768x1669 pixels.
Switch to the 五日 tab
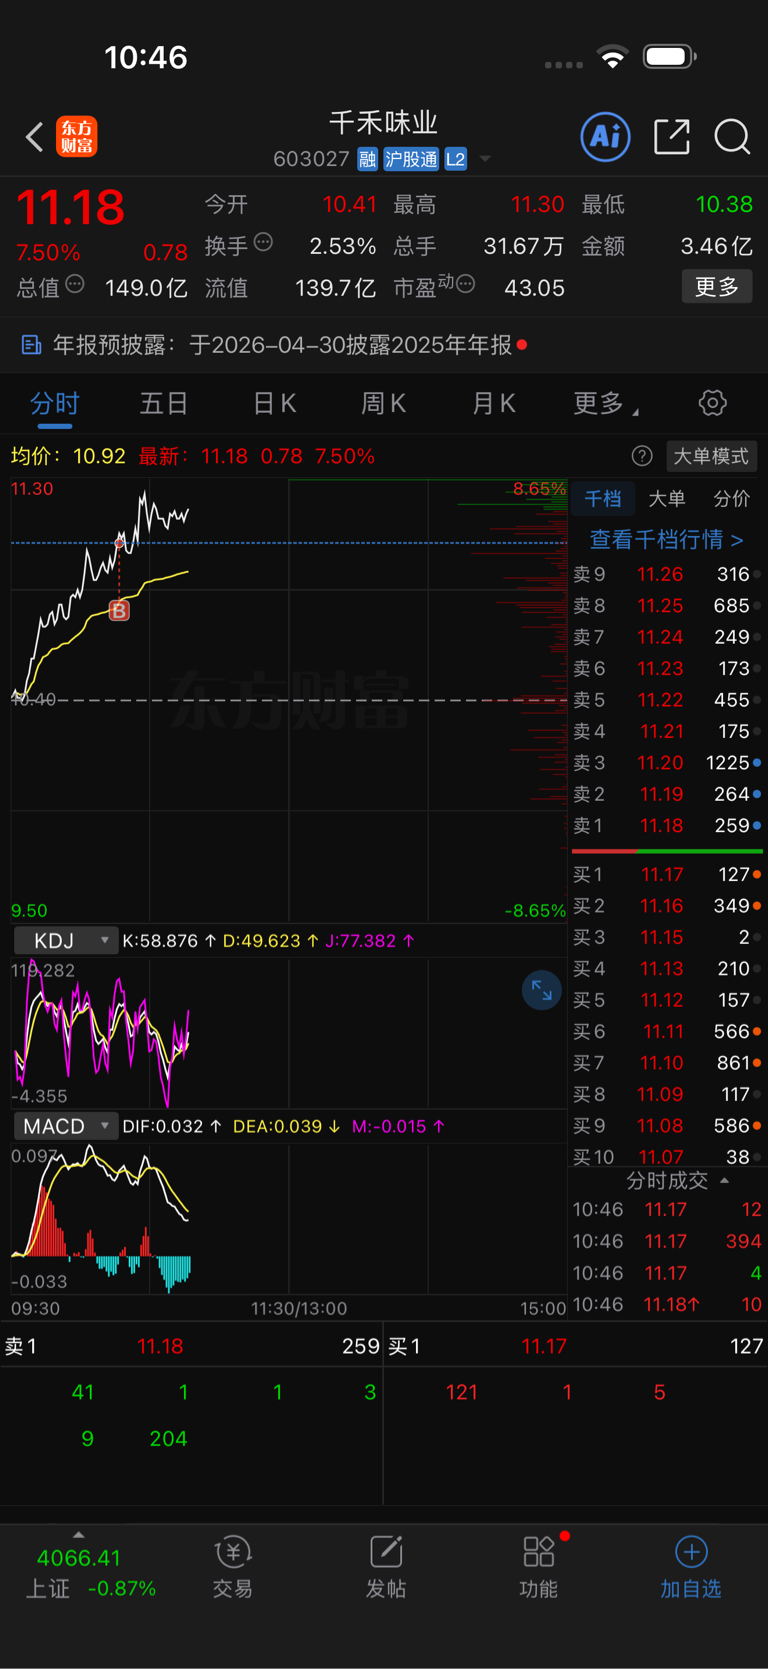(x=164, y=404)
